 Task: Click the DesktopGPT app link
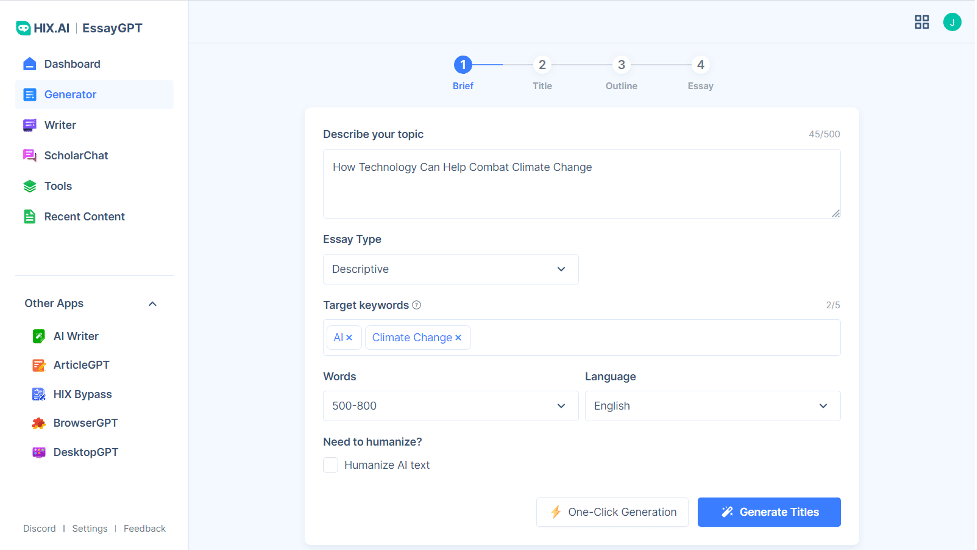point(86,452)
